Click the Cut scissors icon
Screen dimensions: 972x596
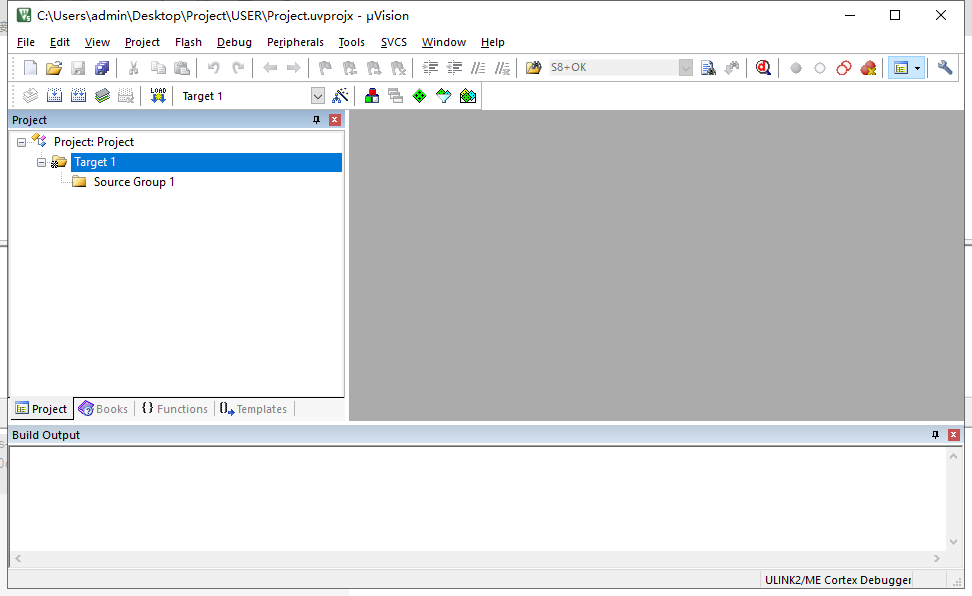133,68
